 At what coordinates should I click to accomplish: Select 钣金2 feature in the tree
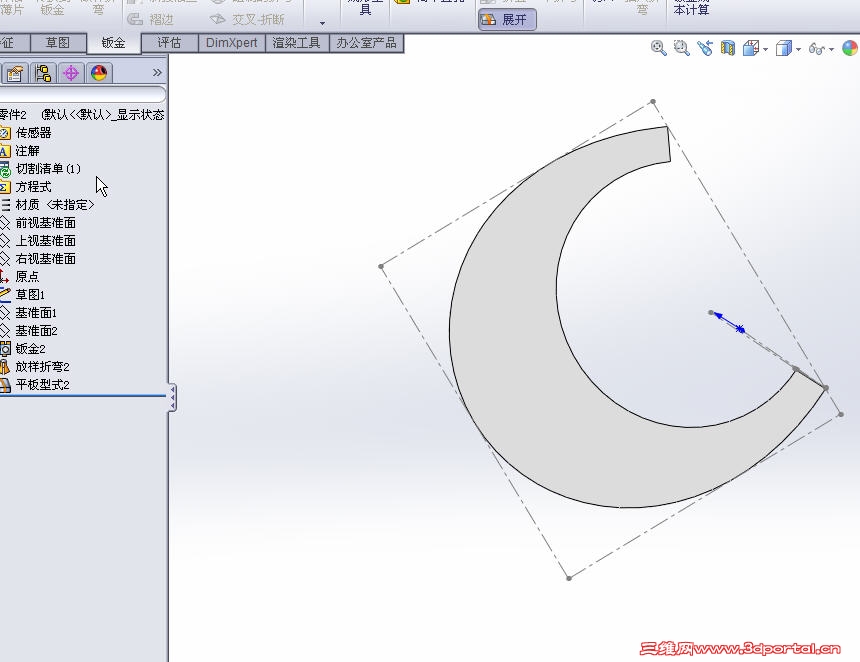click(30, 349)
